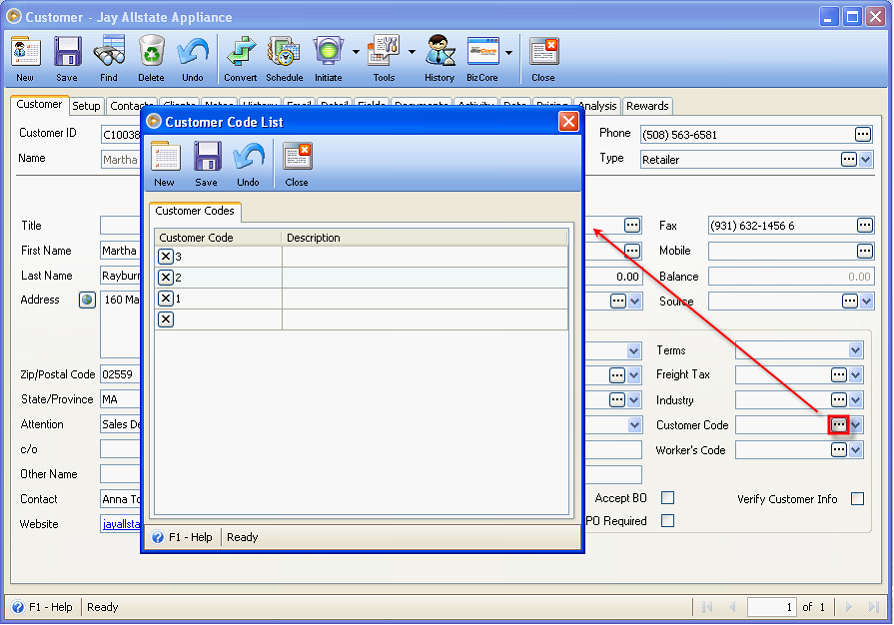
Task: Expand the Customer Code dropdown
Action: pyautogui.click(x=855, y=425)
